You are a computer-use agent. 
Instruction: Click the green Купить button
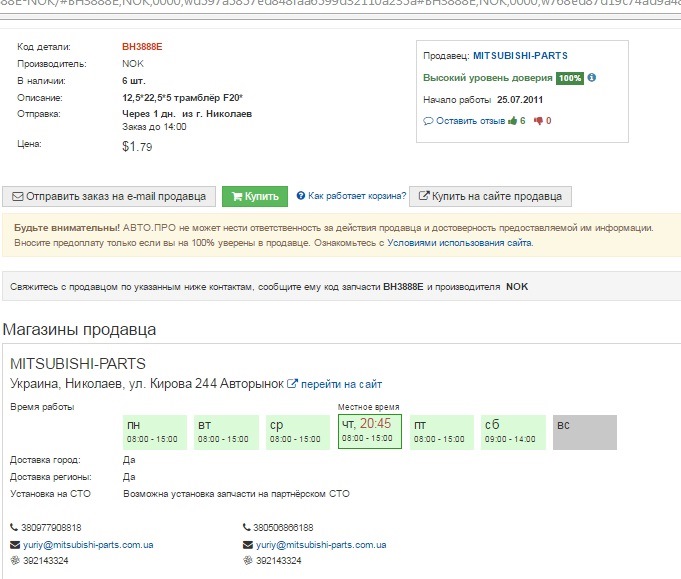[255, 196]
